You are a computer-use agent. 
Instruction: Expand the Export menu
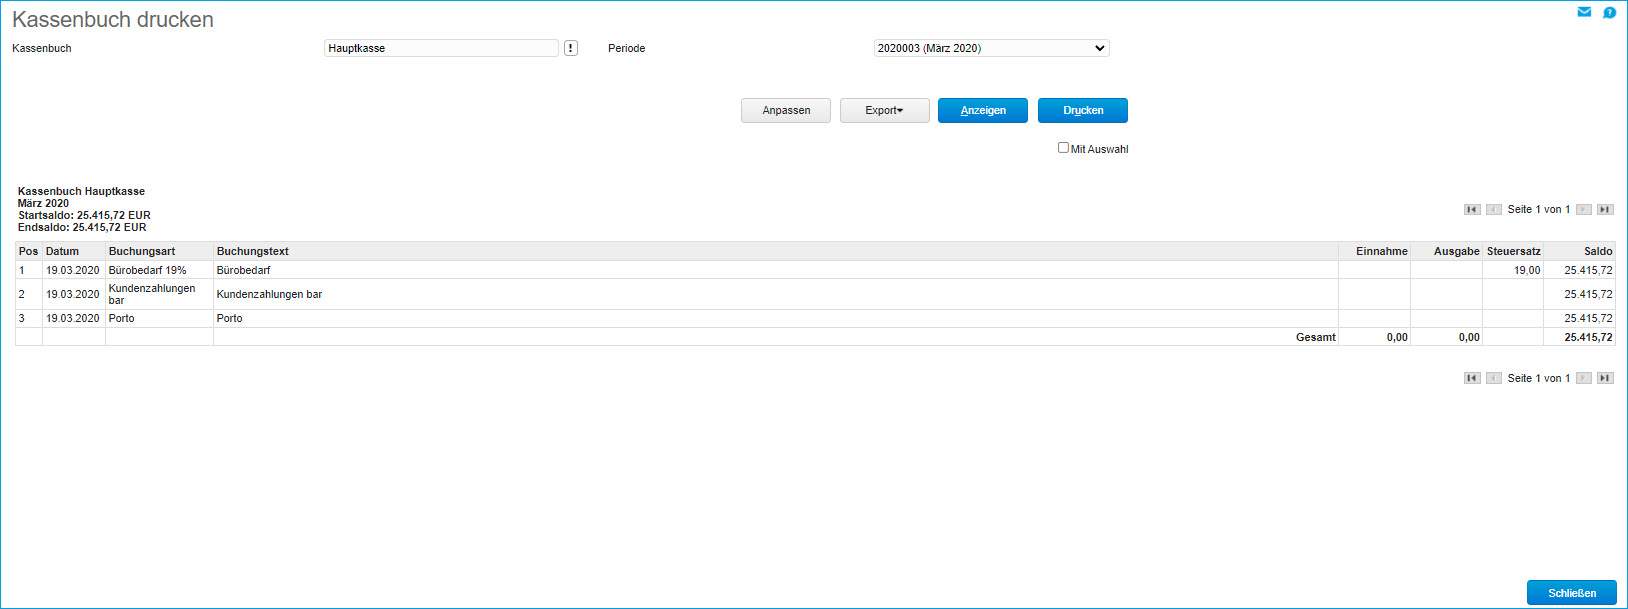(x=884, y=110)
